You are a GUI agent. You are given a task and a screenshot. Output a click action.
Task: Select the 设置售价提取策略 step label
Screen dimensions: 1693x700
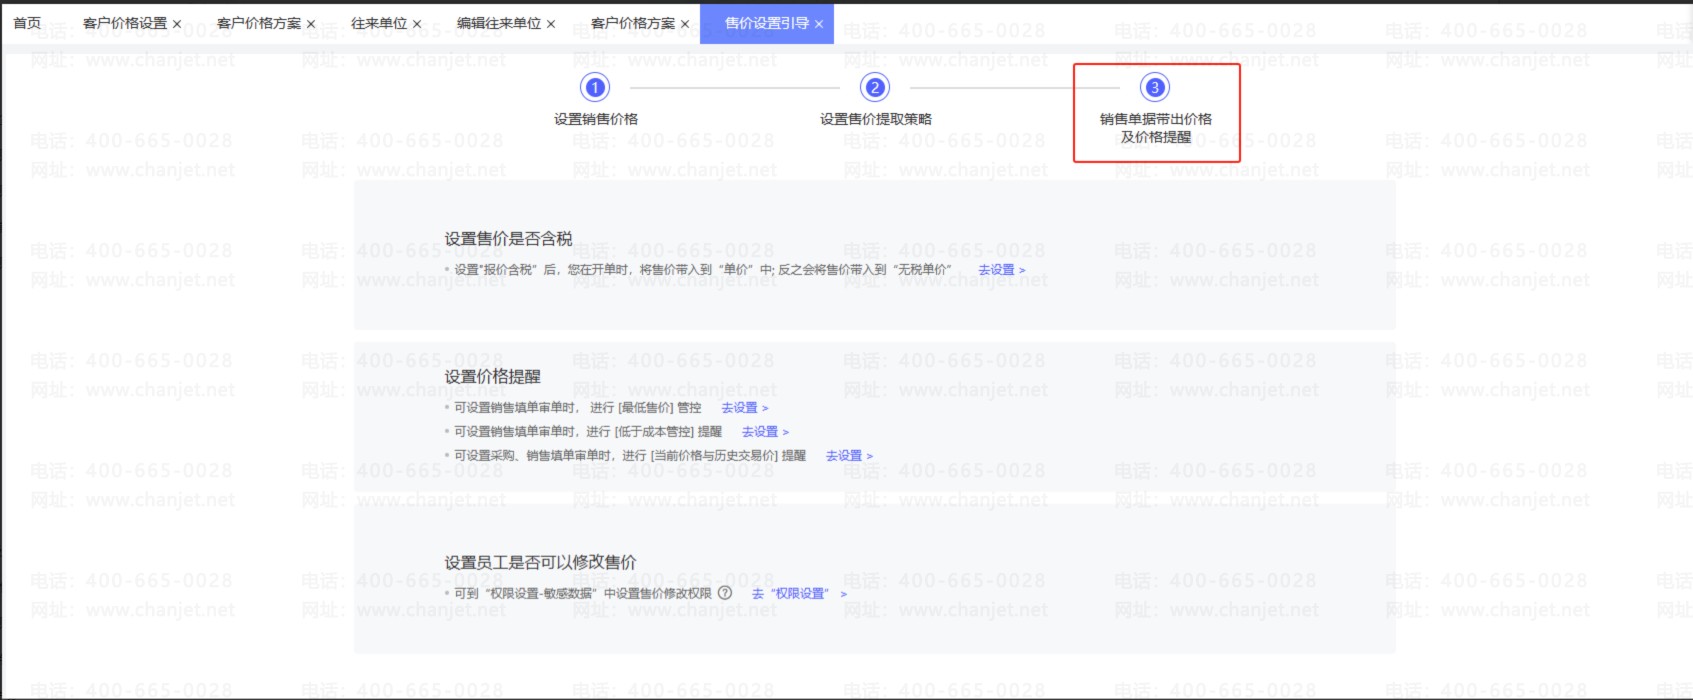[876, 119]
